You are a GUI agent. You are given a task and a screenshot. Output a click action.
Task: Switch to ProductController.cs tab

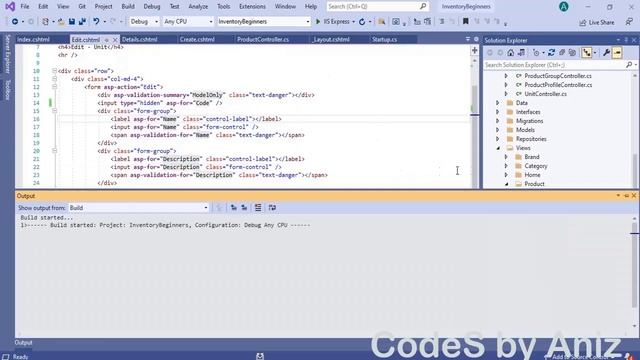click(263, 40)
